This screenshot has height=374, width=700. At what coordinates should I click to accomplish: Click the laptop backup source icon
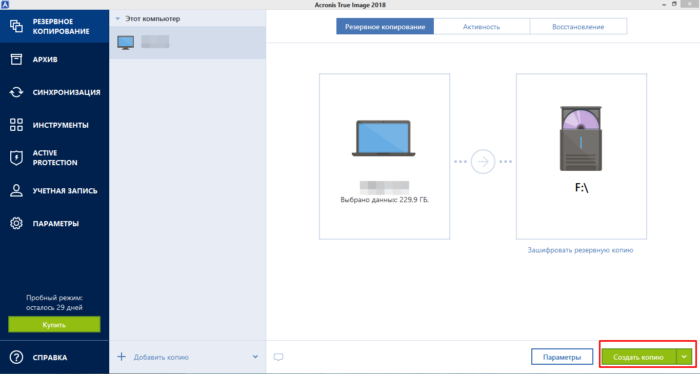pos(383,138)
